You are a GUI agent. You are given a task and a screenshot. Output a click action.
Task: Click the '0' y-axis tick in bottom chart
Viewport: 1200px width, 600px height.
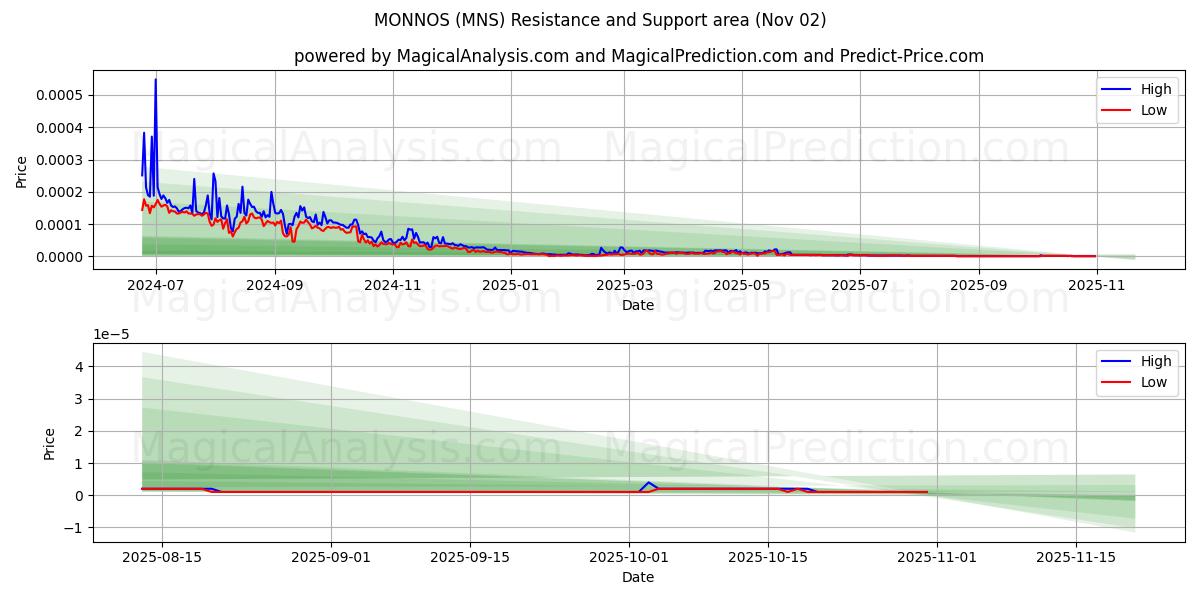[81, 496]
